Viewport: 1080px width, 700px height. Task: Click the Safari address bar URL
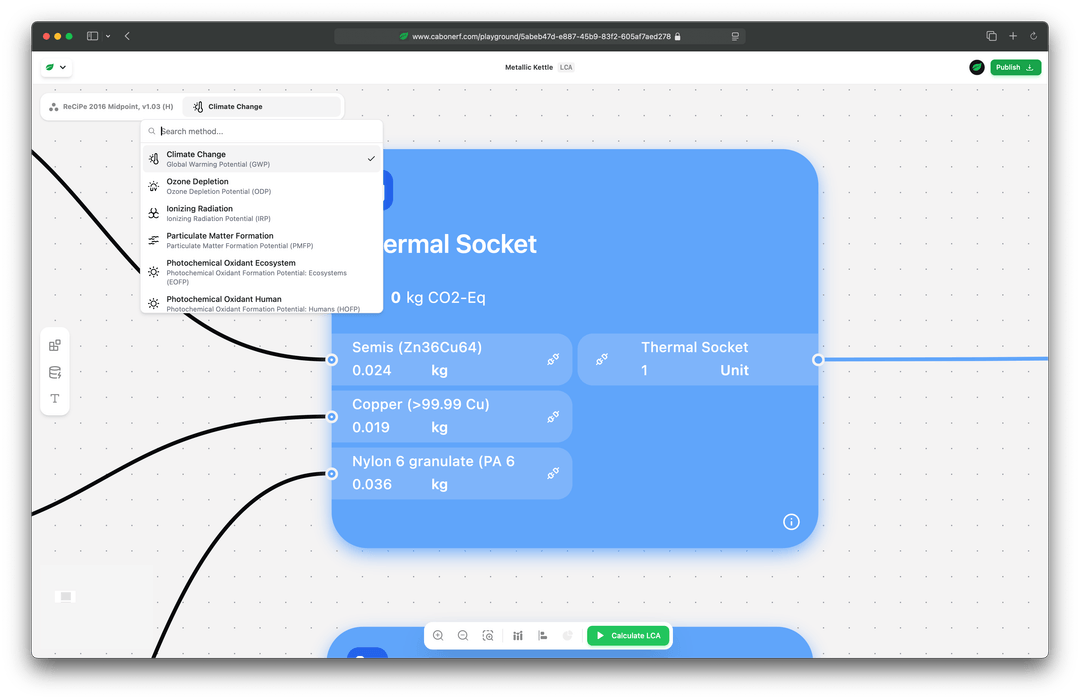tap(540, 37)
